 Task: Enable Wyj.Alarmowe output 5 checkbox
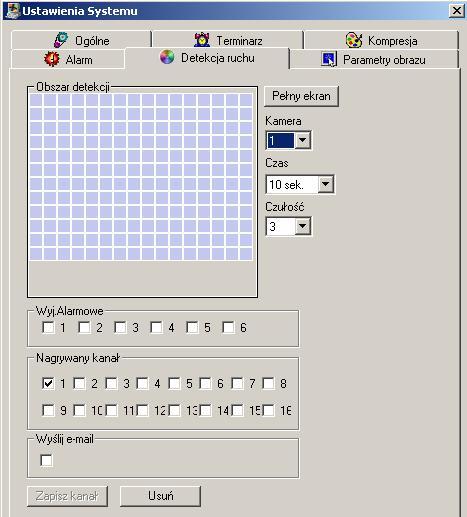point(192,327)
